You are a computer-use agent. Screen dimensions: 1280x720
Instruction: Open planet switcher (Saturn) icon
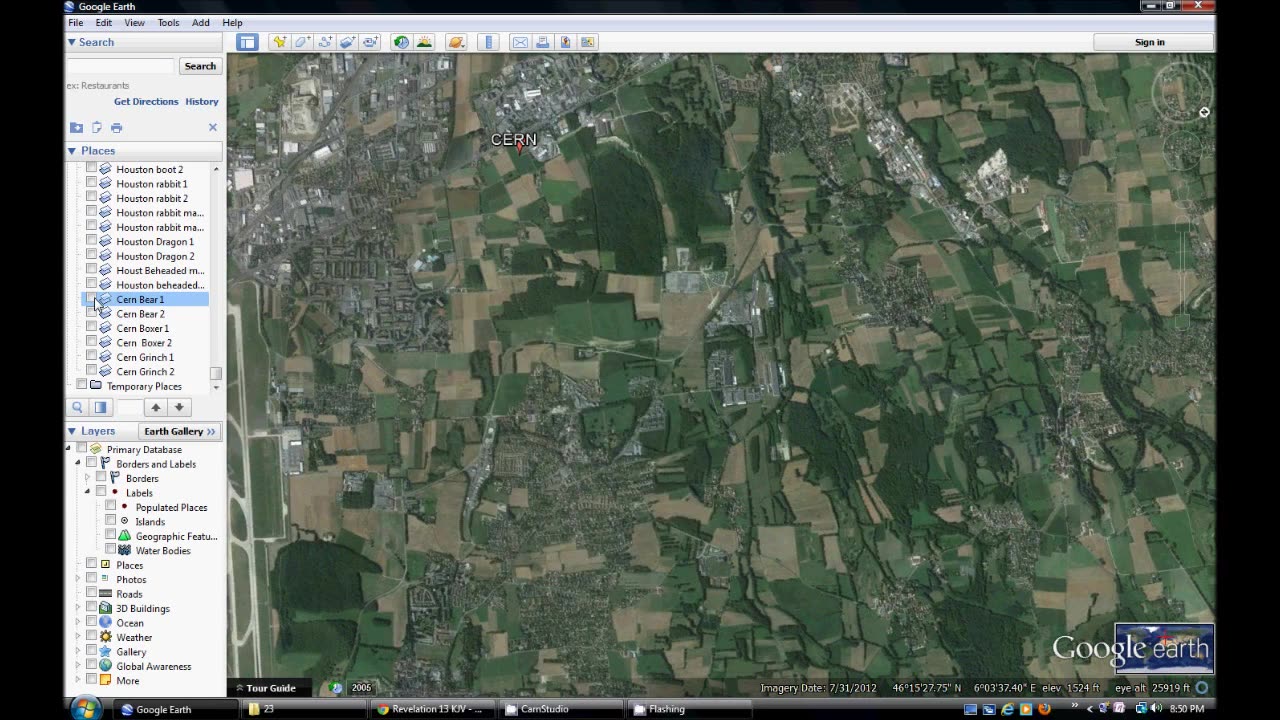pos(456,42)
